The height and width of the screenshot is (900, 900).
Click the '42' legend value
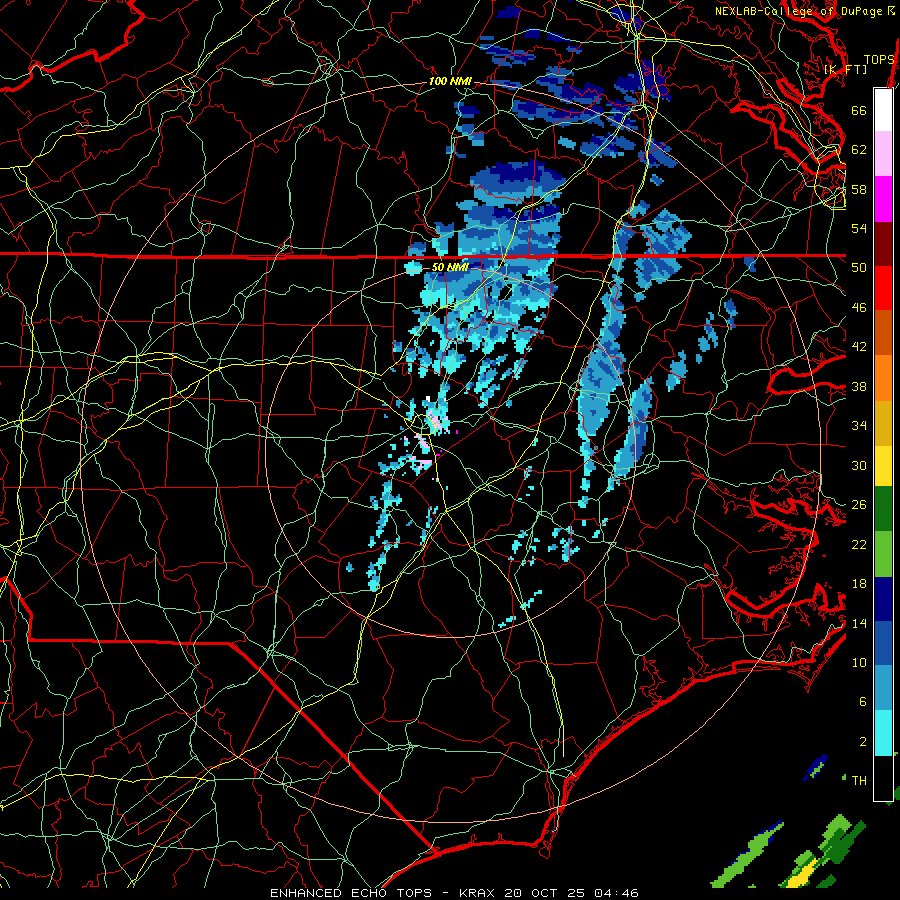coord(859,347)
